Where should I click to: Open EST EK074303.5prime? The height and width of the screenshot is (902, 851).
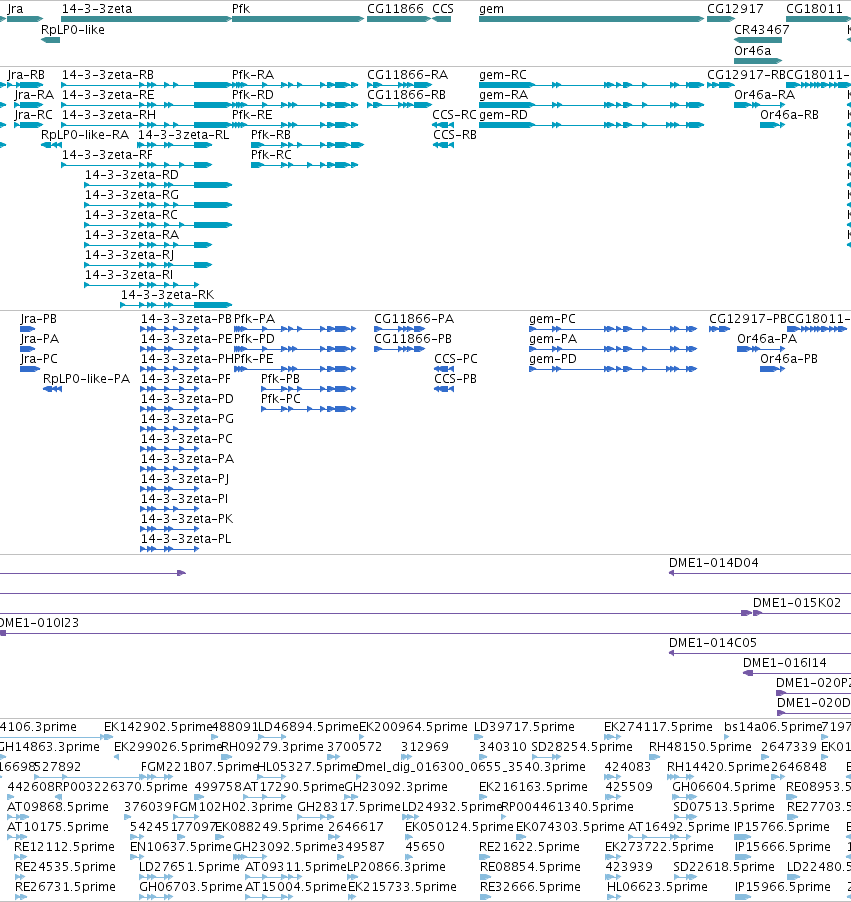tap(570, 827)
